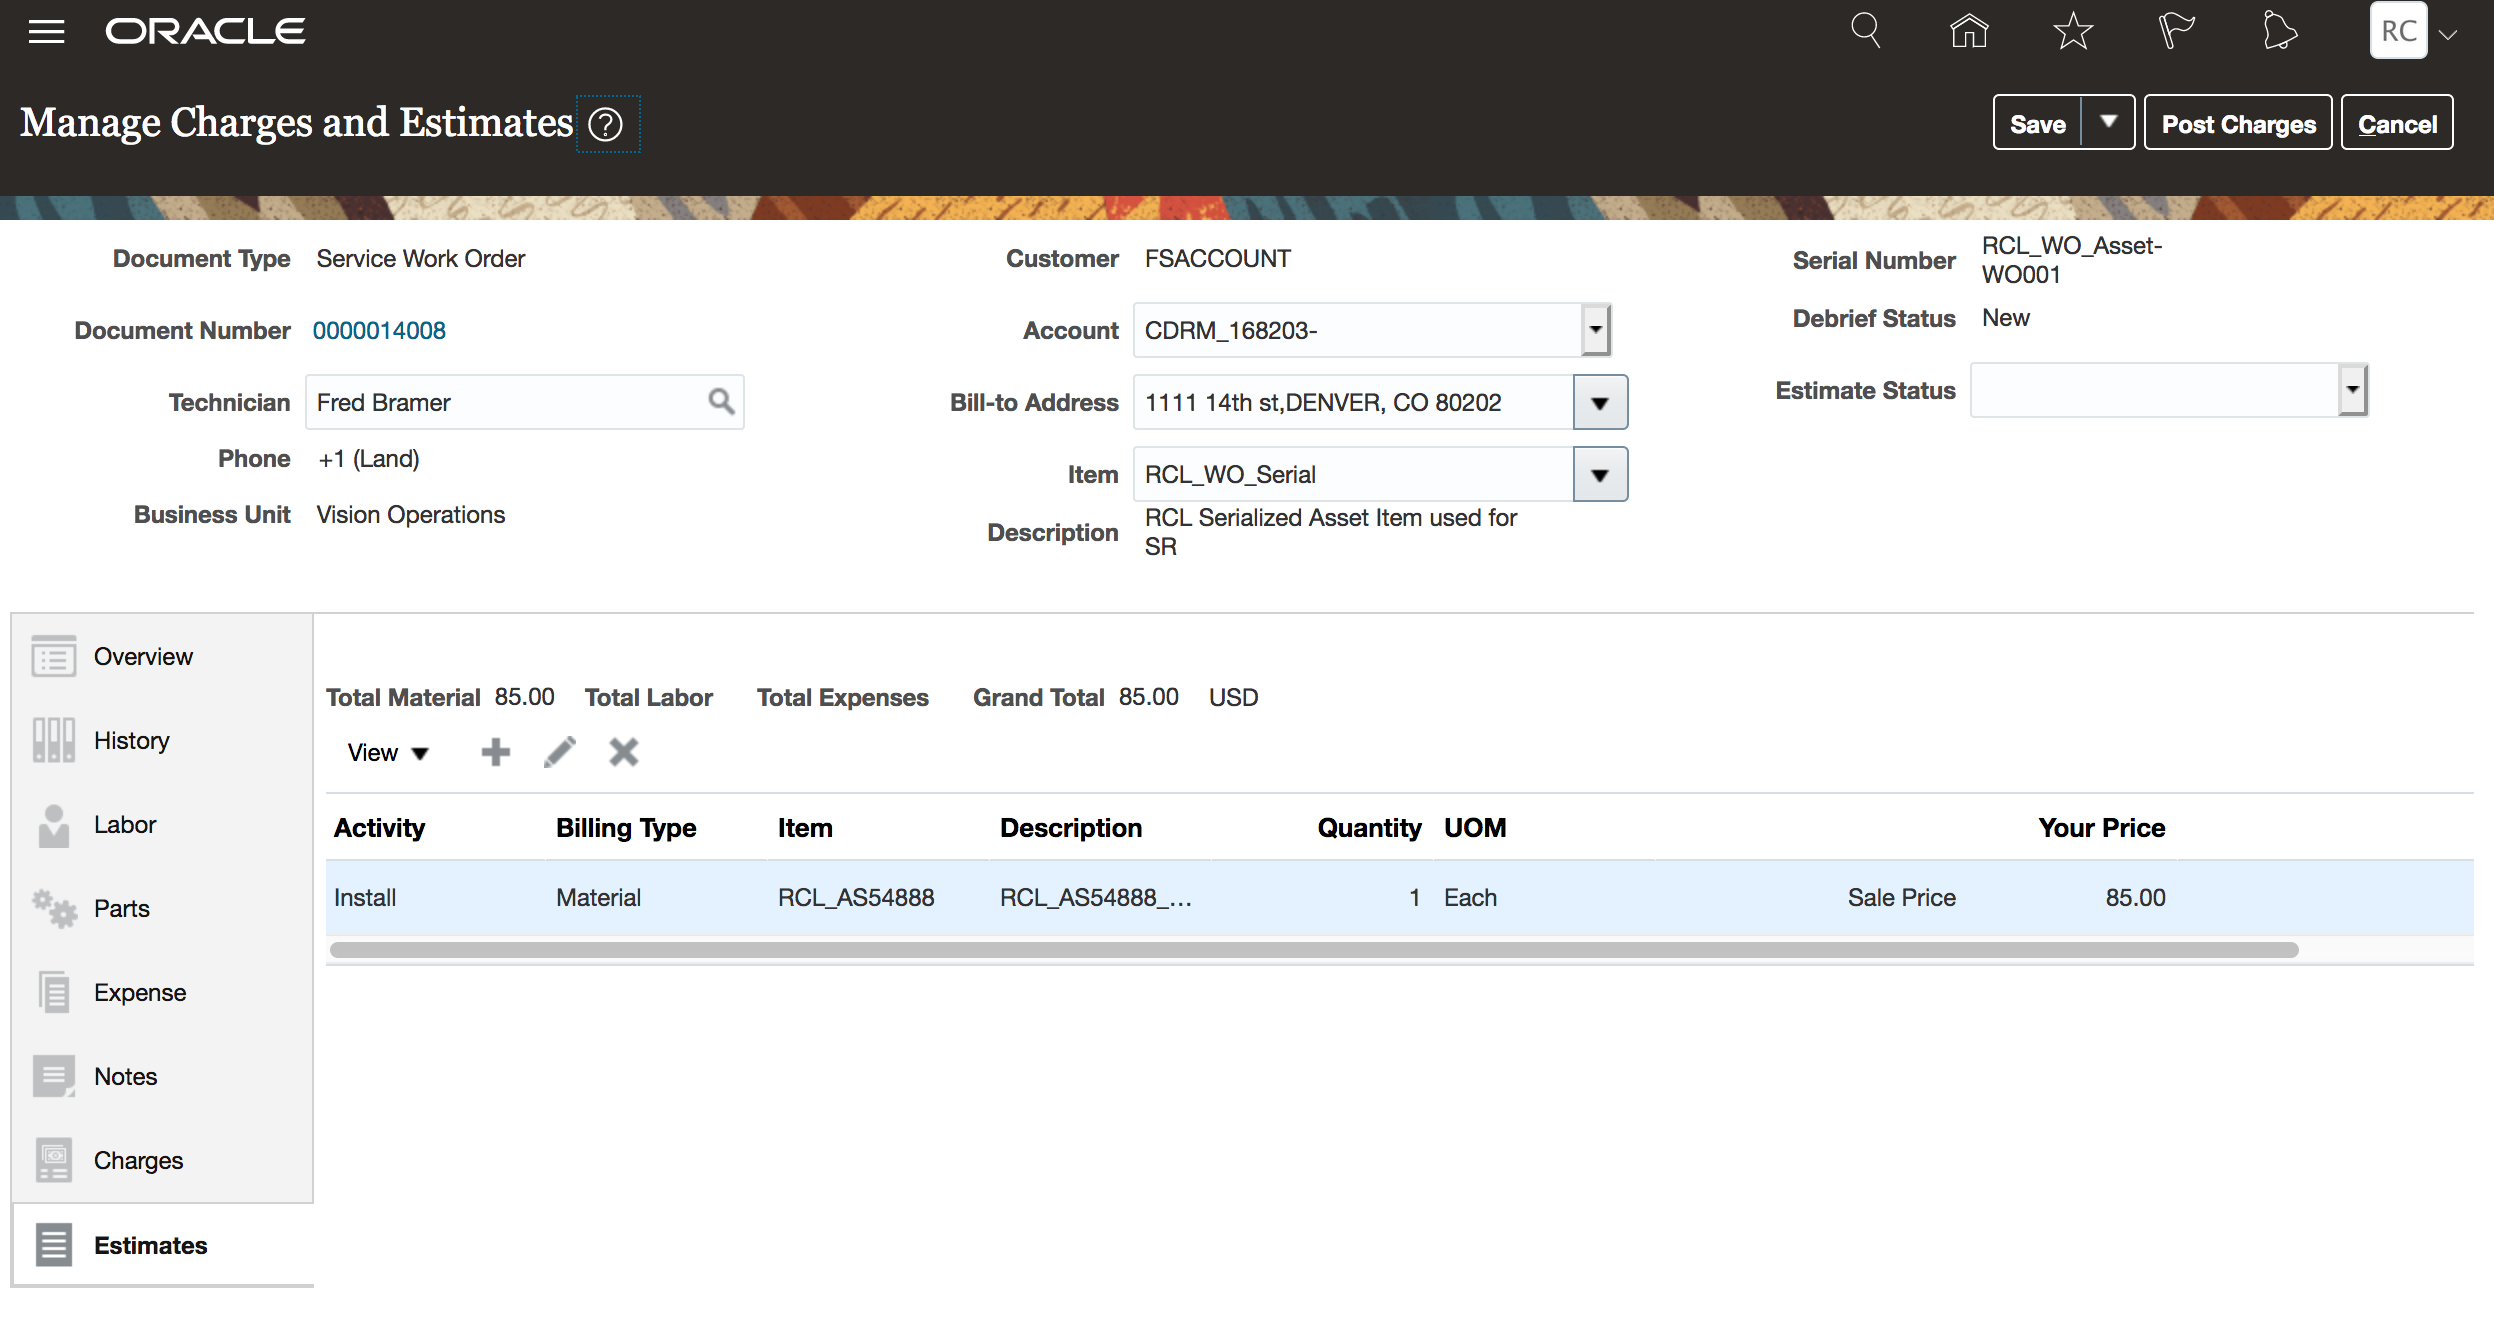Open the Watchlist flag icon
Image resolution: width=2494 pixels, height=1330 pixels.
click(x=2175, y=31)
